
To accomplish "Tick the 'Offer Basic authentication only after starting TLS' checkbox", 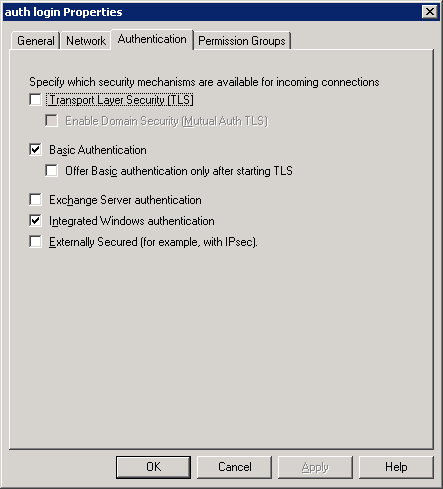I will [51, 170].
